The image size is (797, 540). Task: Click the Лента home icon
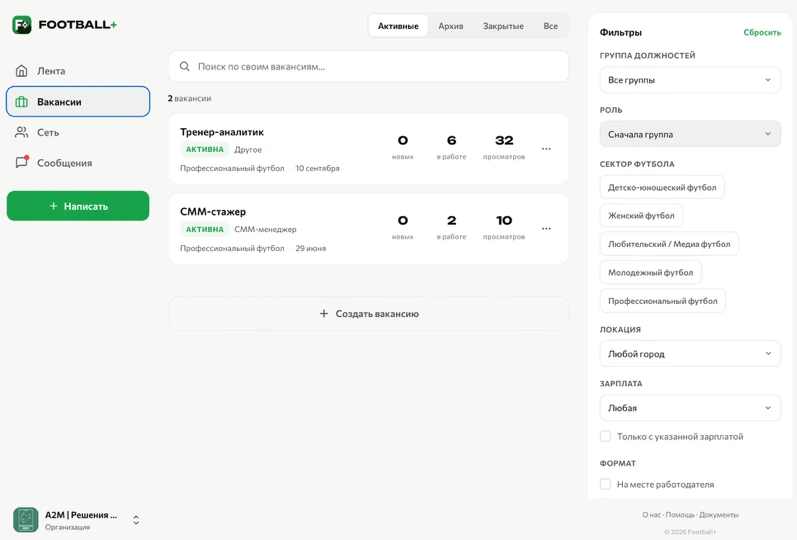[21, 71]
